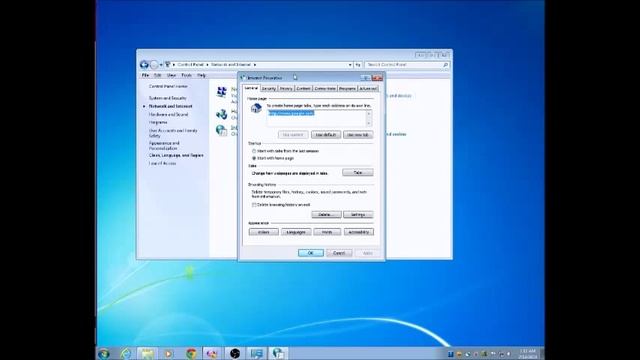Click the HomeGroup icon in Control Panel
Image resolution: width=640 pixels, height=360 pixels.
(x=222, y=114)
